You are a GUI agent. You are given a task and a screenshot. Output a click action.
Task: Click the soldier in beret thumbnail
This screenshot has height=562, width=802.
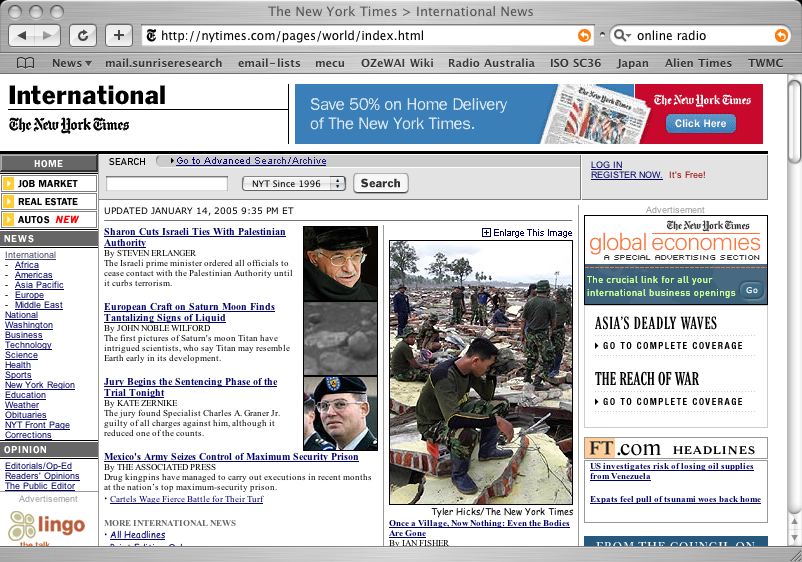(341, 414)
